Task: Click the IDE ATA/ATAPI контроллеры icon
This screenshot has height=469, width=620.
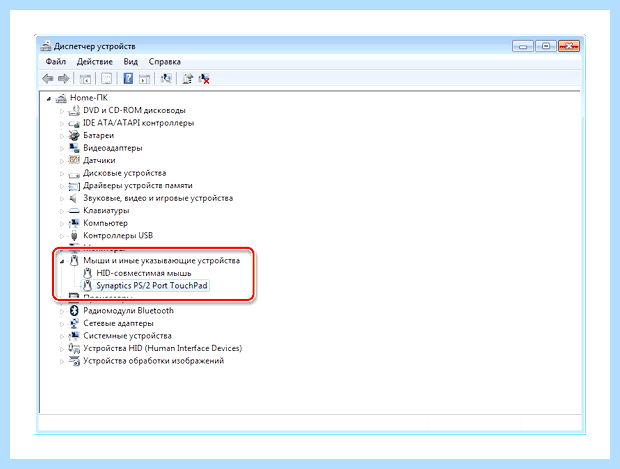Action: click(74, 123)
